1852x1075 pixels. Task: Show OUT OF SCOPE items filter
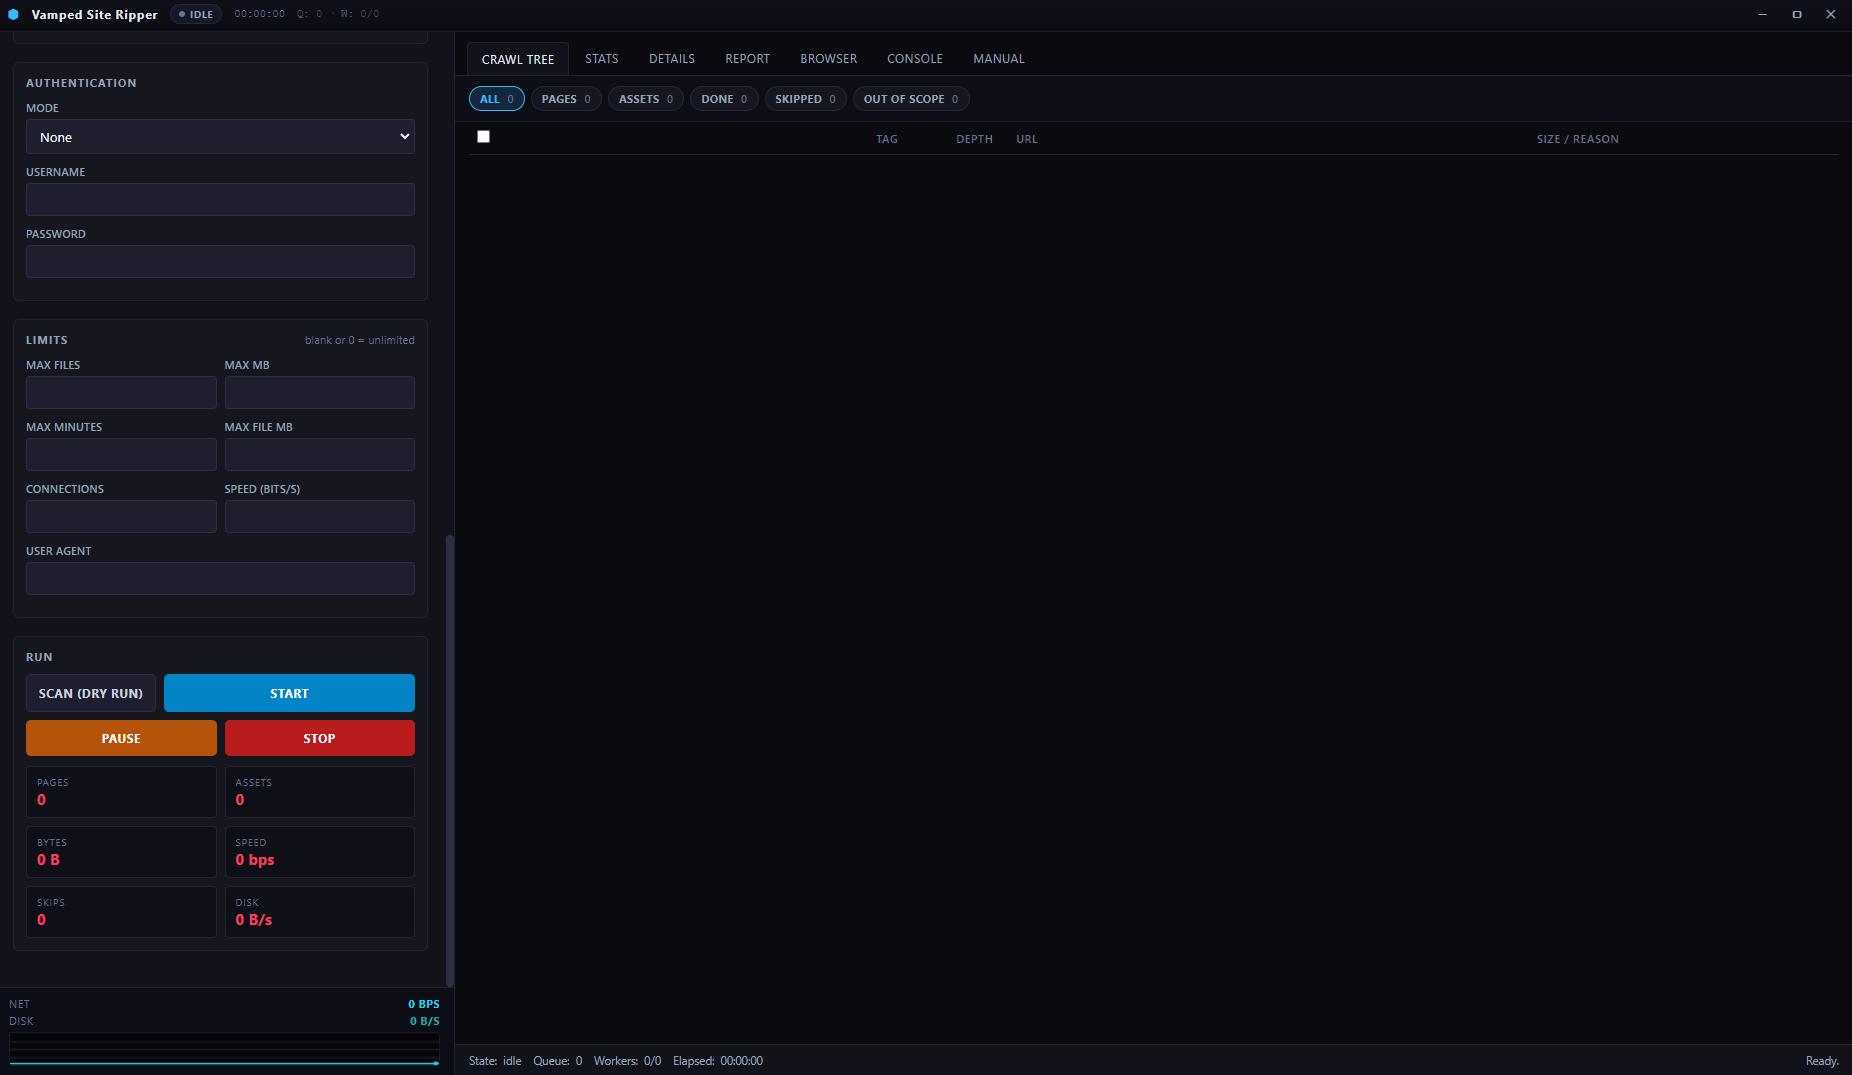[911, 99]
